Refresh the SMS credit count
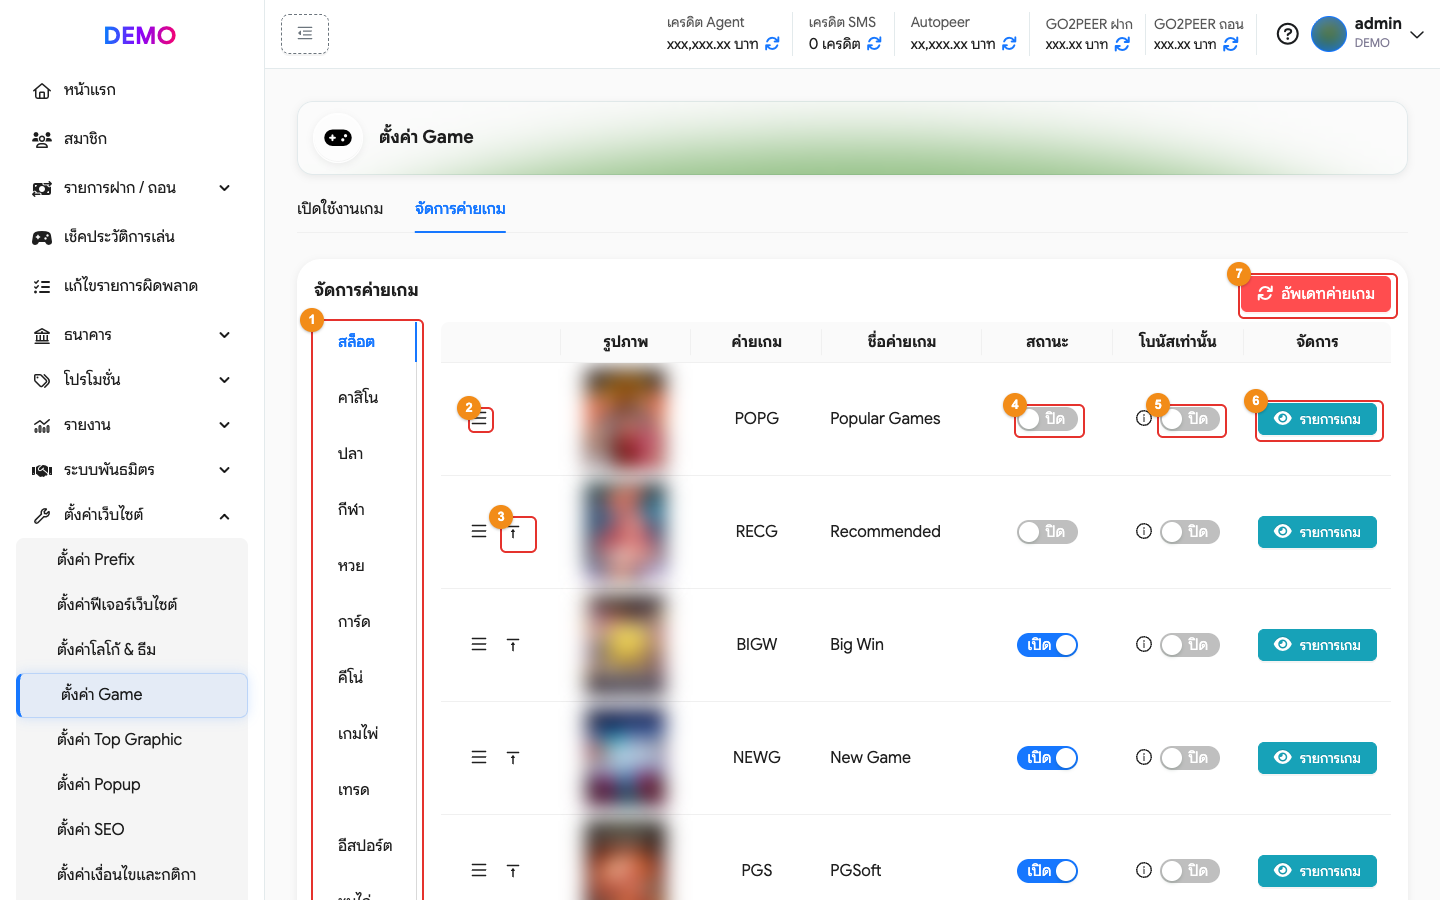 874,44
